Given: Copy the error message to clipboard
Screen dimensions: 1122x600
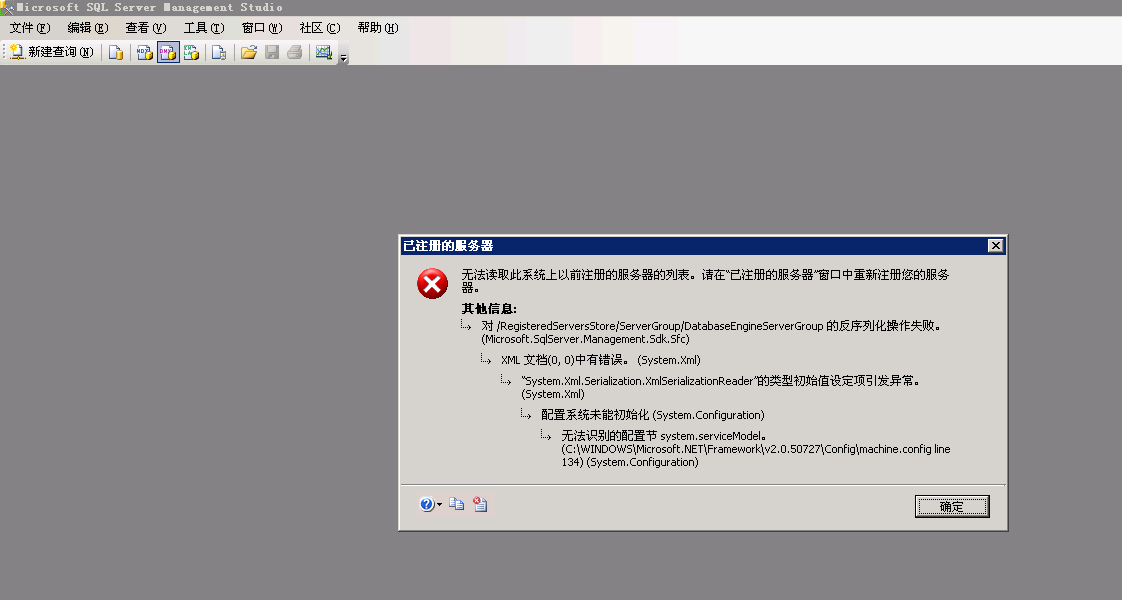Looking at the screenshot, I should (x=457, y=504).
